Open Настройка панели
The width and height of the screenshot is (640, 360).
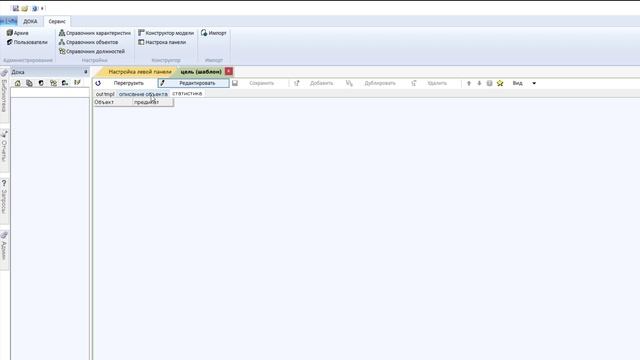pyautogui.click(x=162, y=42)
